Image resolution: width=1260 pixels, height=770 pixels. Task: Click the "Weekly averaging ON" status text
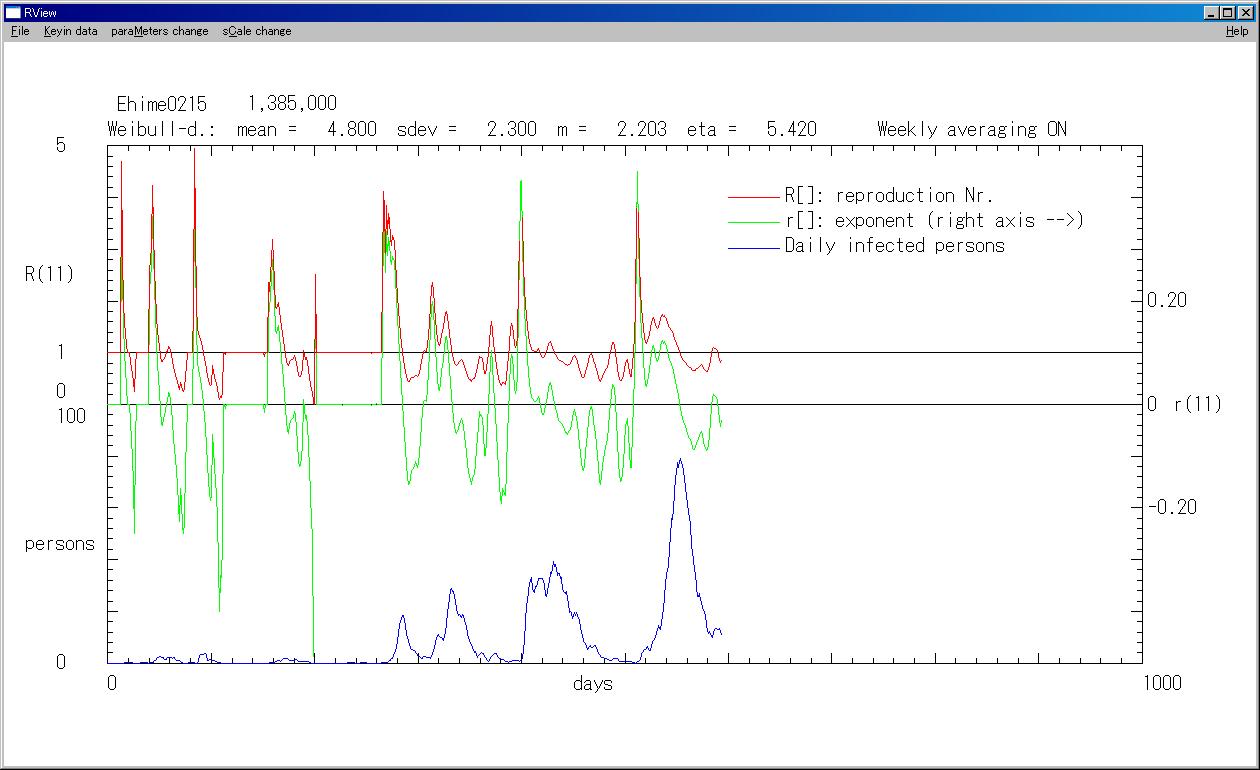[972, 129]
